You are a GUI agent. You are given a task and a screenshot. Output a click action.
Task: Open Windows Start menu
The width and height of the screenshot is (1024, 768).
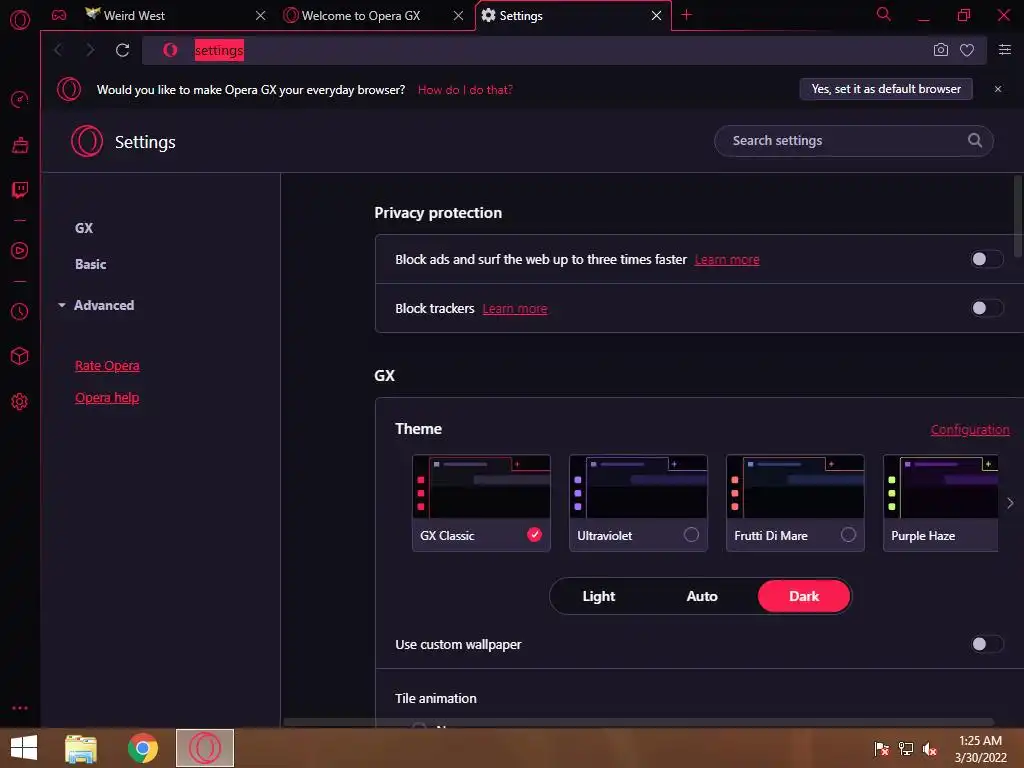(x=24, y=748)
